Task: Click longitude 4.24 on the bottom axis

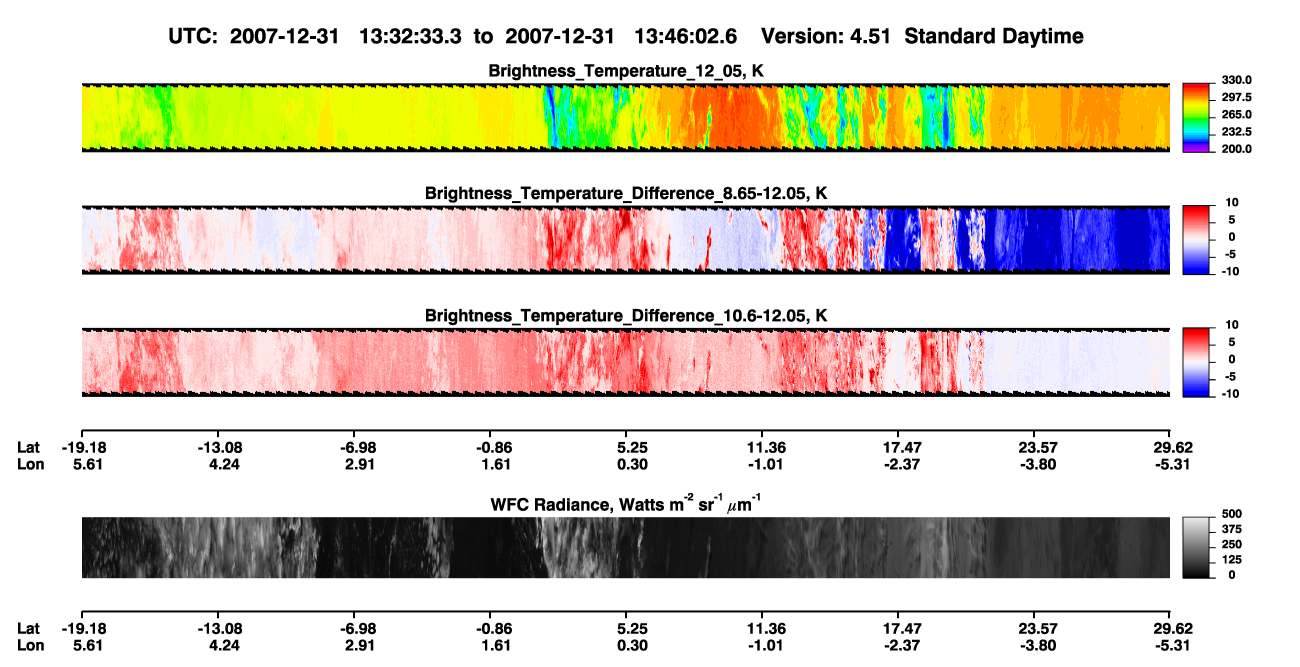Action: pos(223,646)
